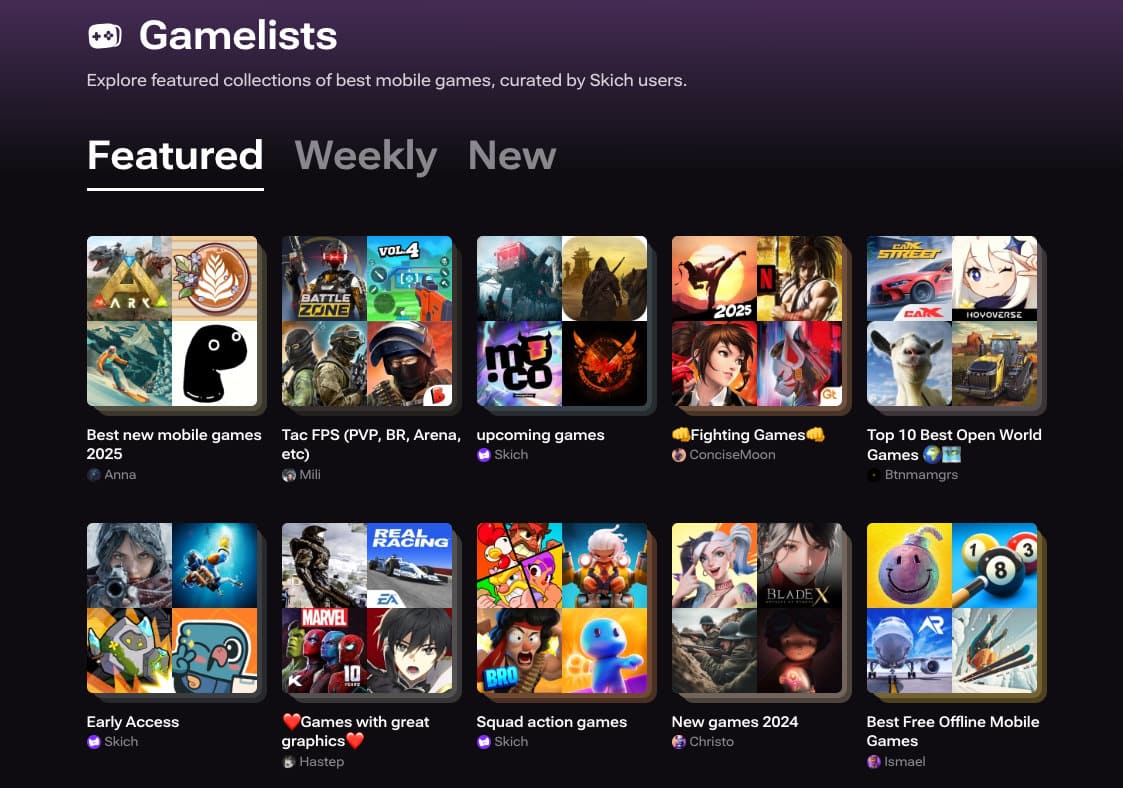Select the CarX Street game icon
Image resolution: width=1123 pixels, height=788 pixels.
[909, 278]
